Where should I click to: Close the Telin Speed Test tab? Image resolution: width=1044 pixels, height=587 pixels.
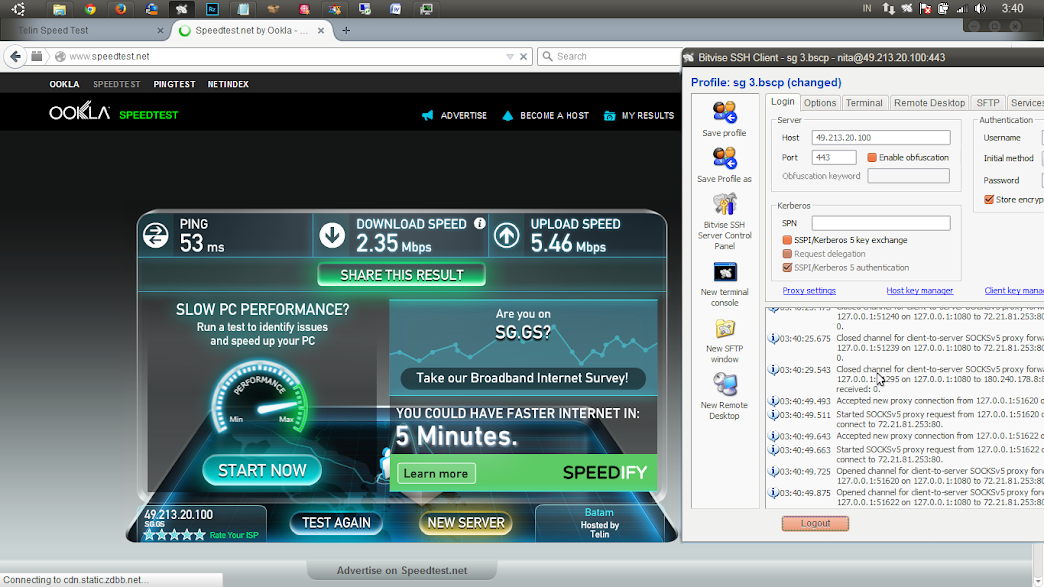click(x=160, y=31)
